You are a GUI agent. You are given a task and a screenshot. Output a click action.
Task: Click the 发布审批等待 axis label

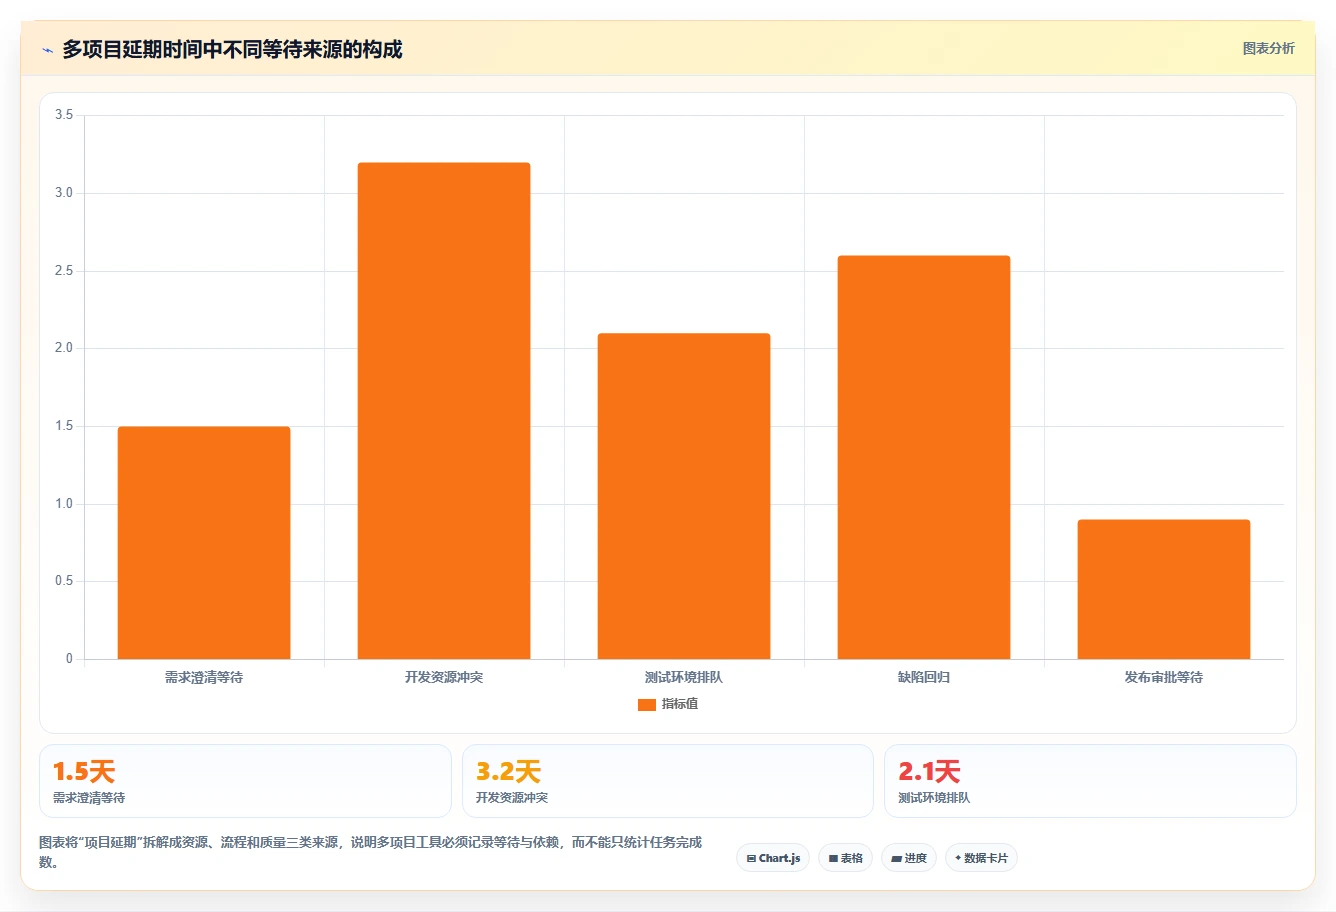pos(1164,677)
